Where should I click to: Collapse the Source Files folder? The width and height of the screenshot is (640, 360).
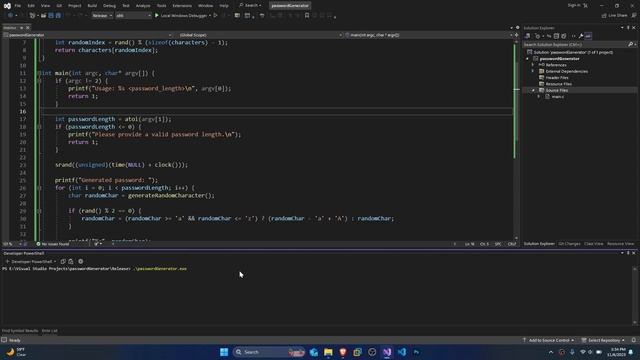(533, 90)
